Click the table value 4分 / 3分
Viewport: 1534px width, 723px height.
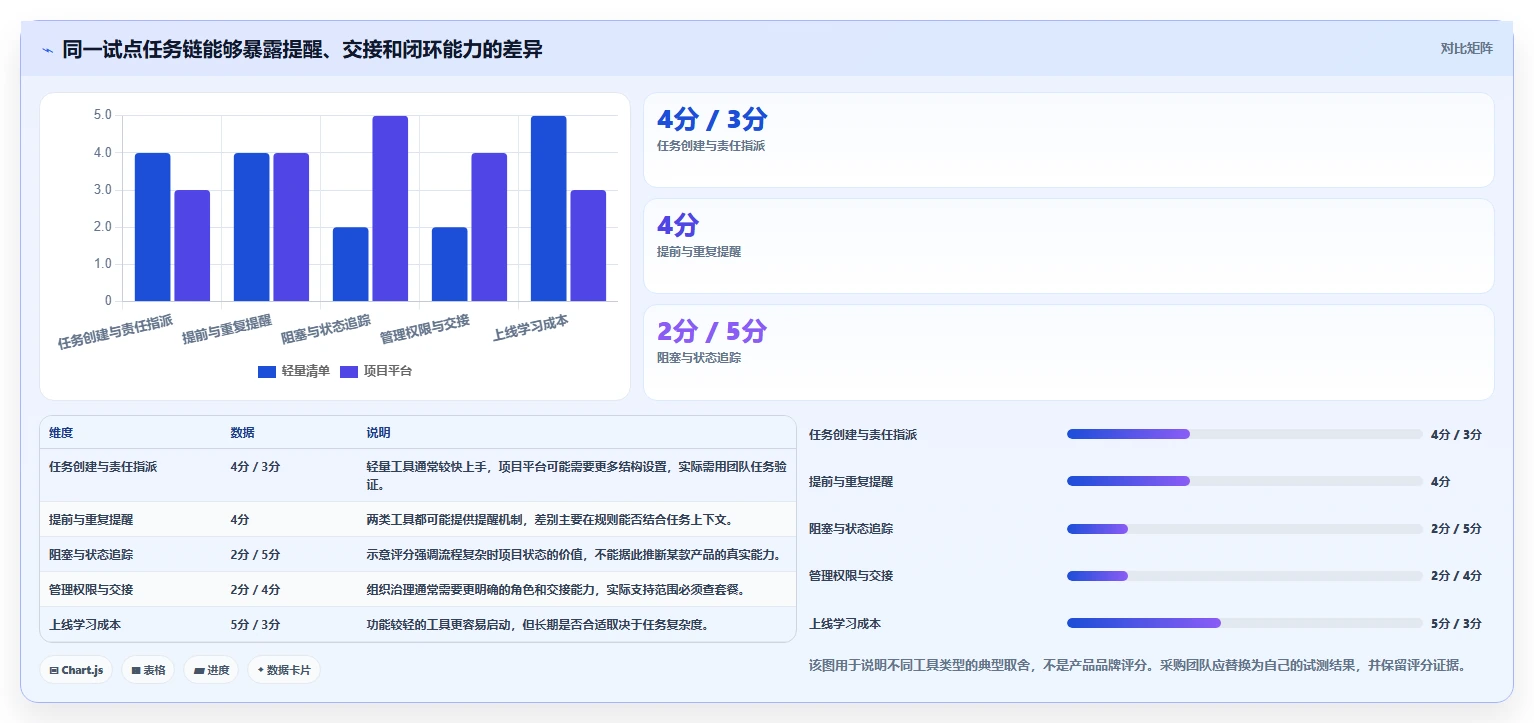coord(255,467)
